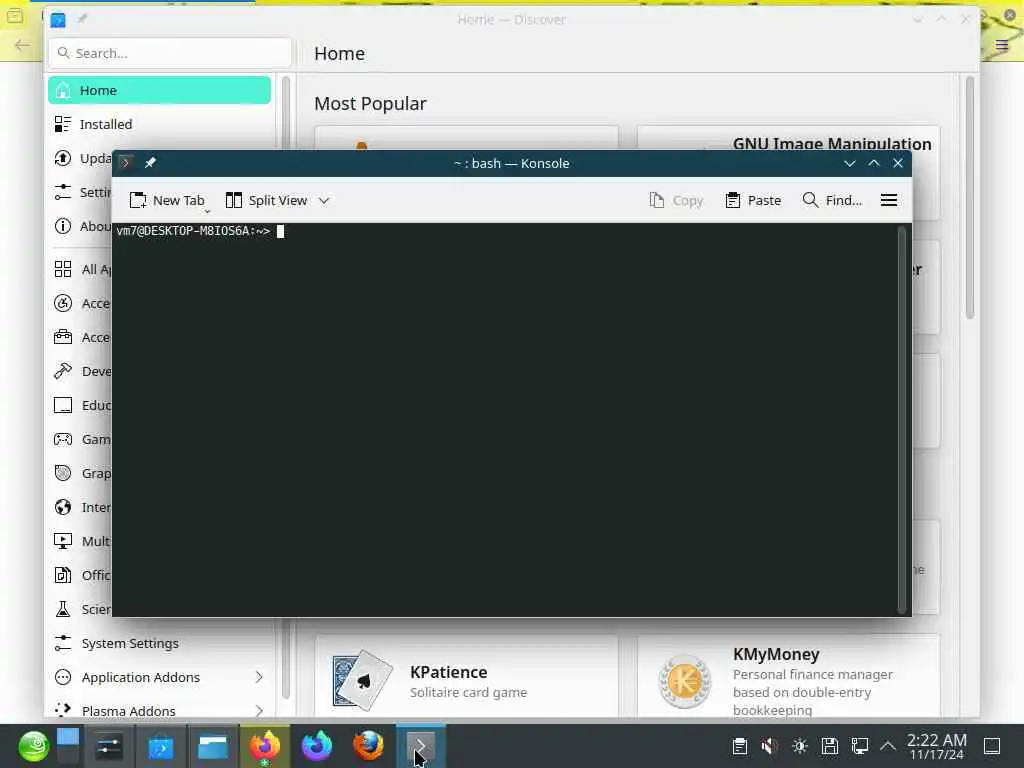
Task: Open Find in Konsole toolbar
Action: click(x=832, y=200)
